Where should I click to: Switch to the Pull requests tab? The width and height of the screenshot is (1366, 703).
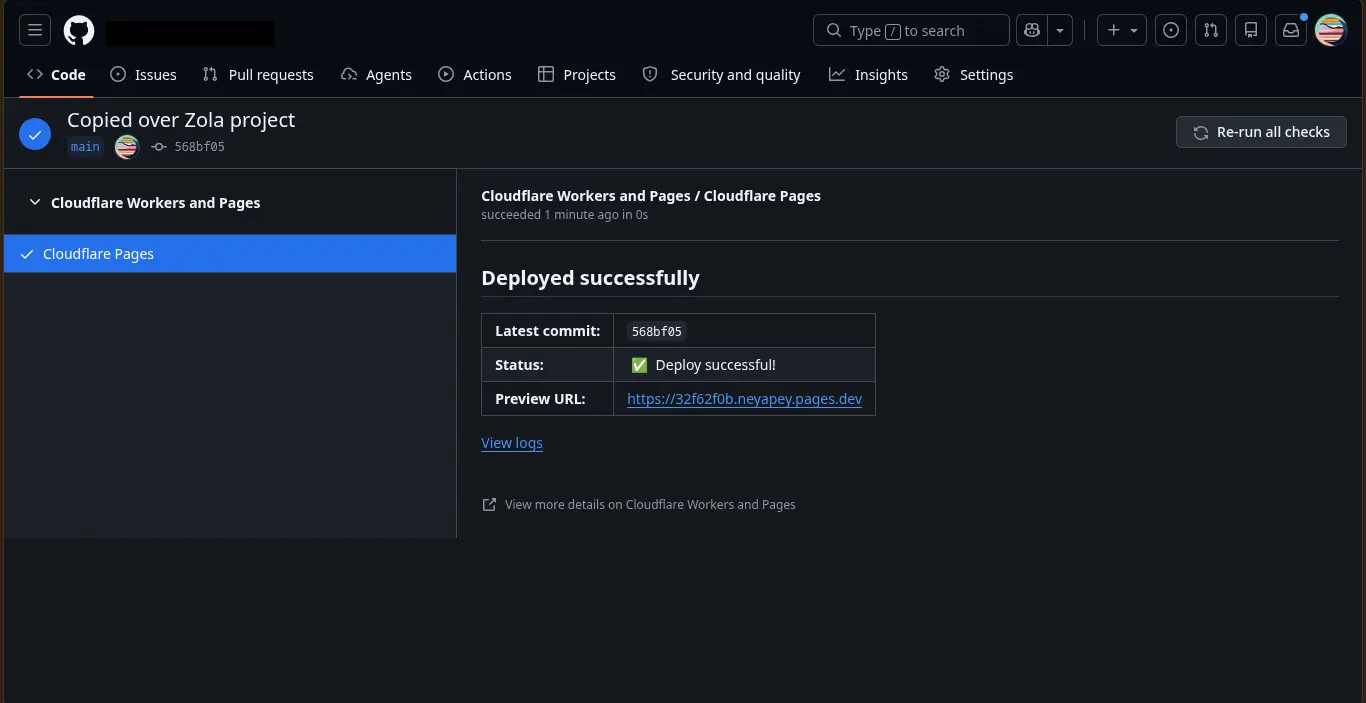(258, 74)
